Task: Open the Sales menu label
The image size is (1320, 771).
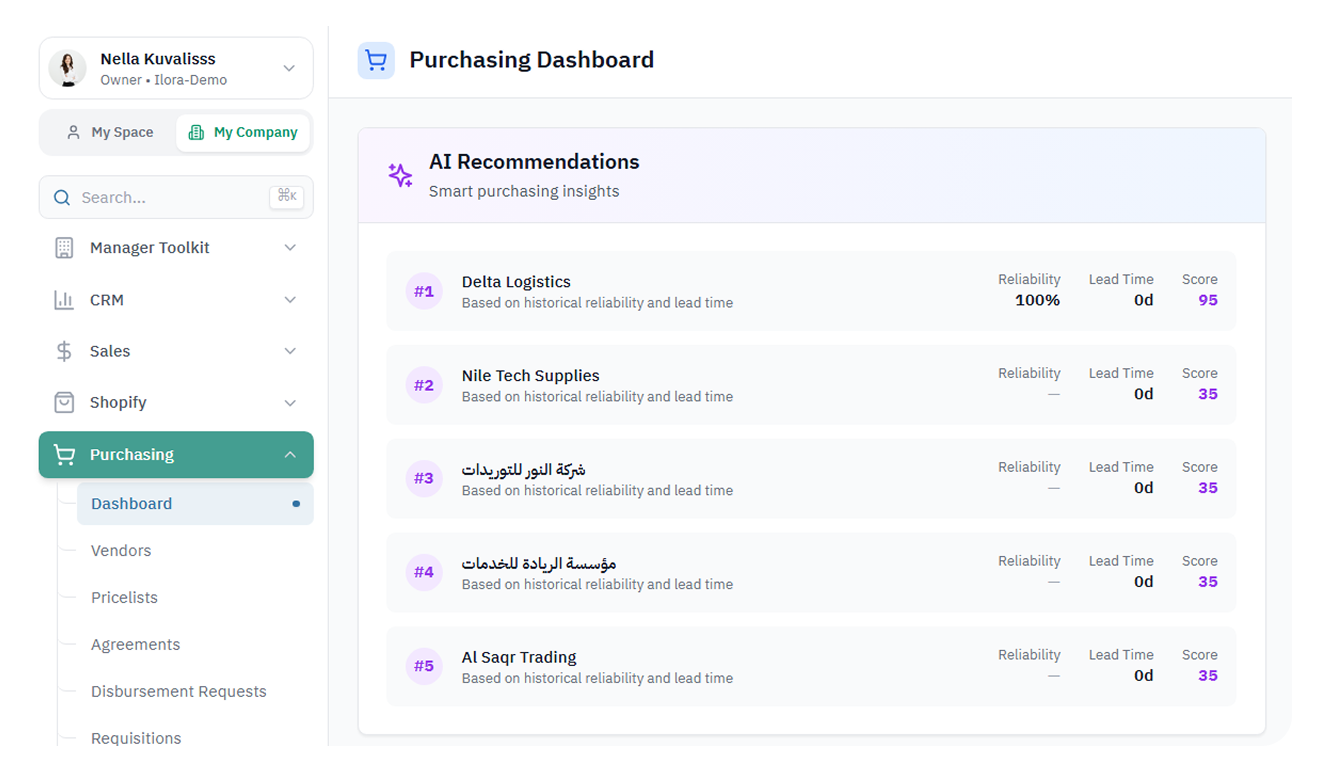Action: pos(110,351)
